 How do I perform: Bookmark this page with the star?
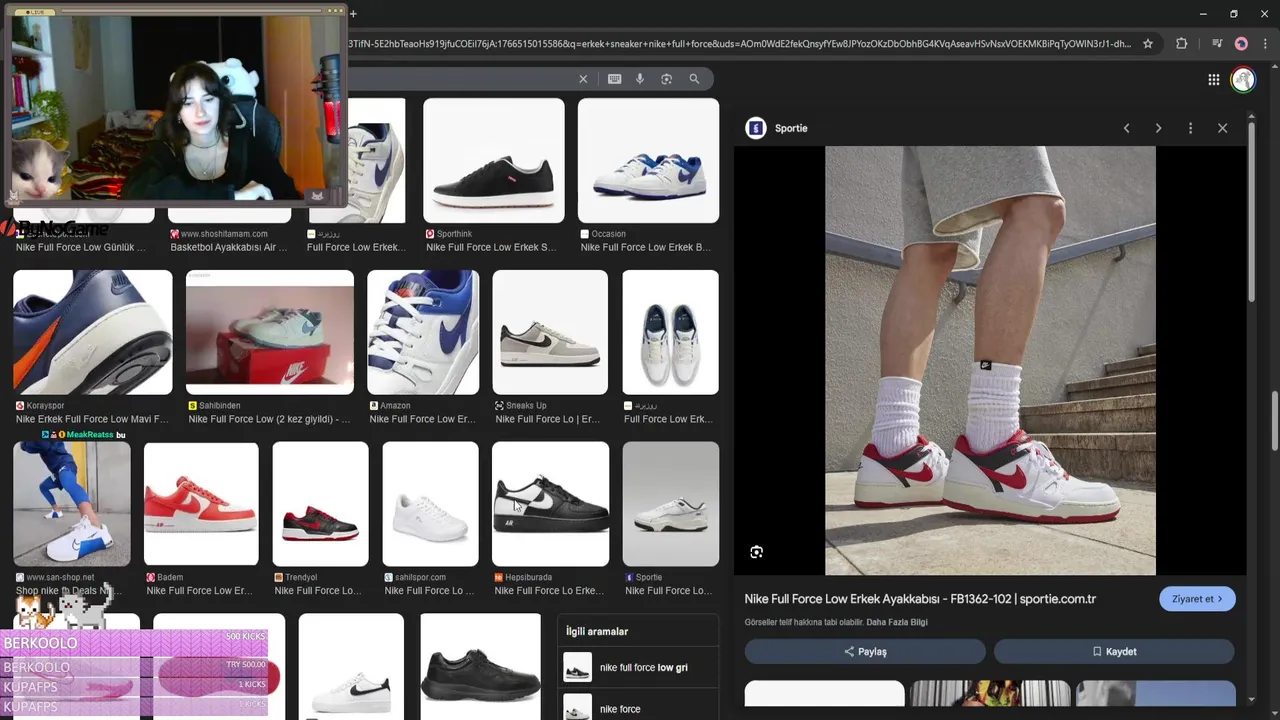pos(1148,44)
